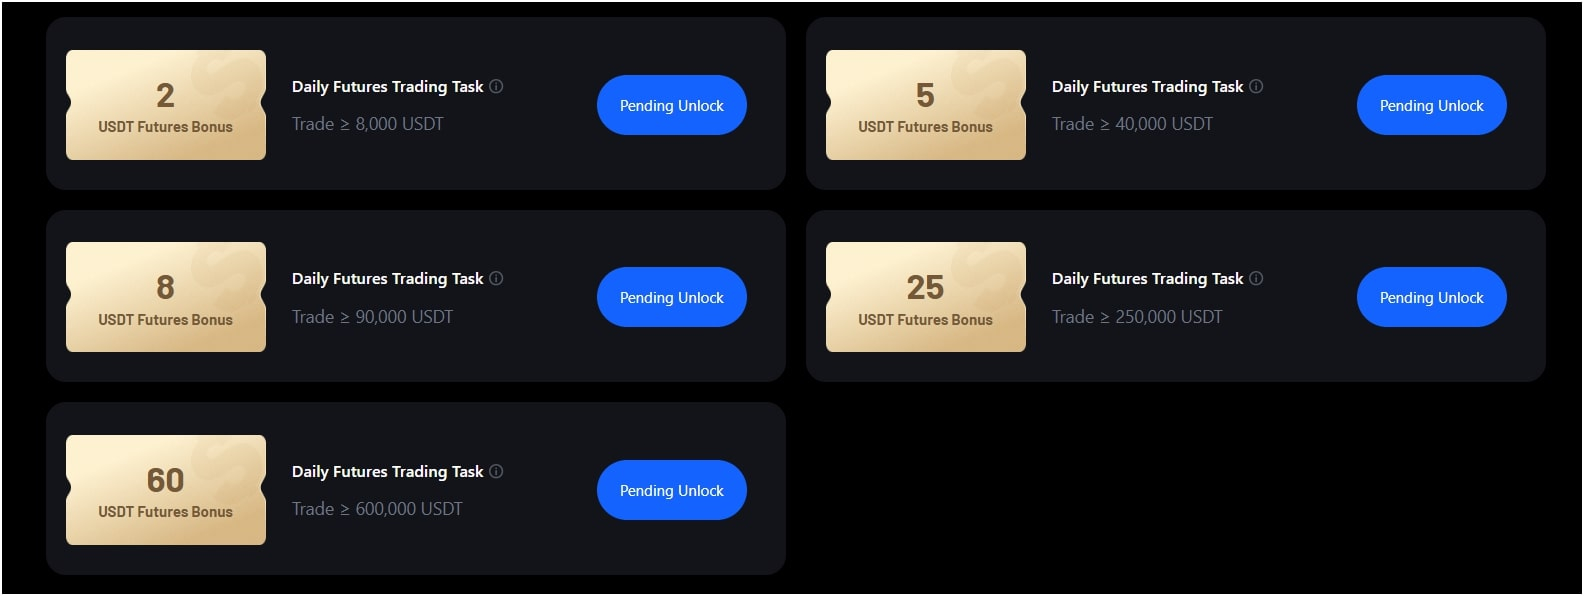Click the 8 USDT Futures Bonus coupon
Viewport: 1584px width, 596px height.
point(166,298)
